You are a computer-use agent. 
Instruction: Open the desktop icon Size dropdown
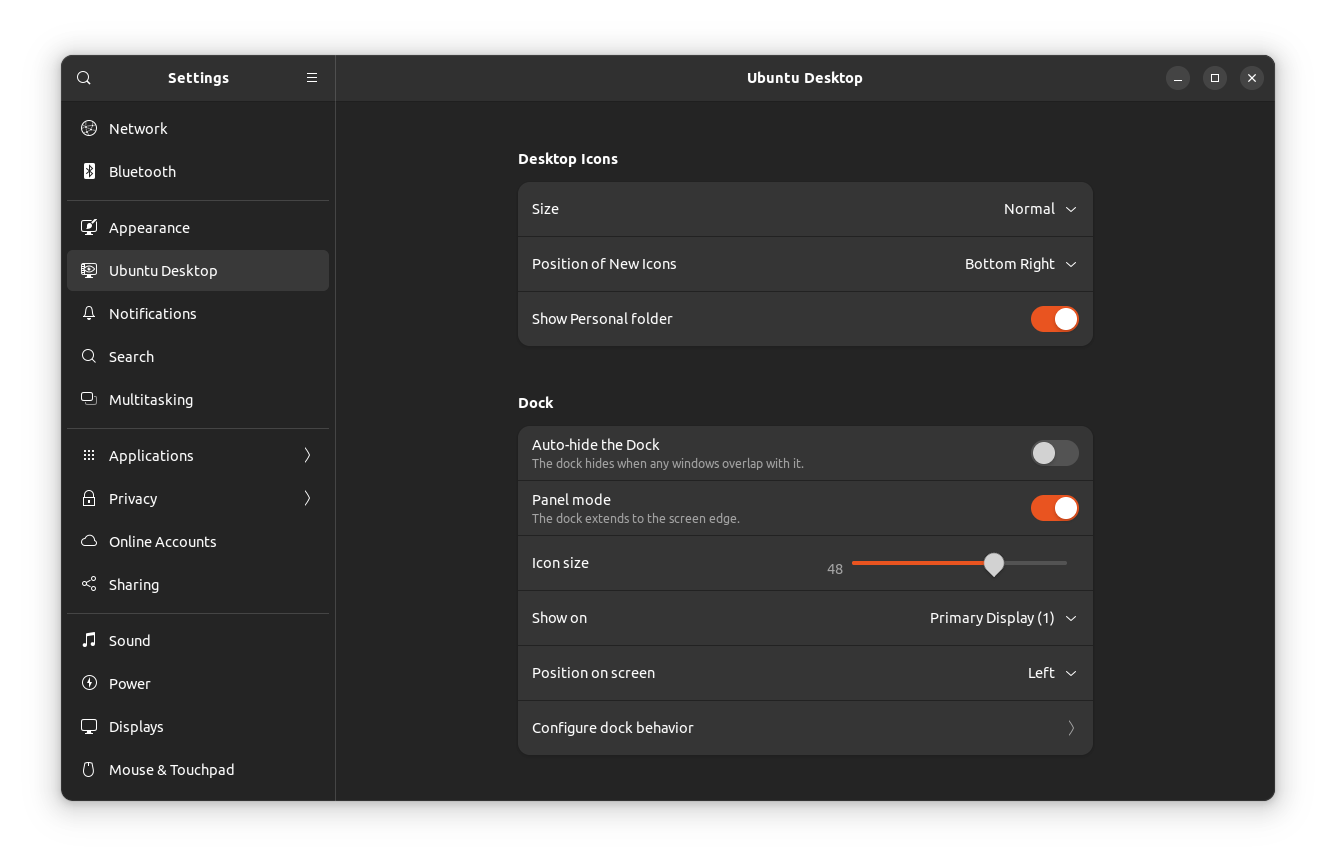[1040, 209]
